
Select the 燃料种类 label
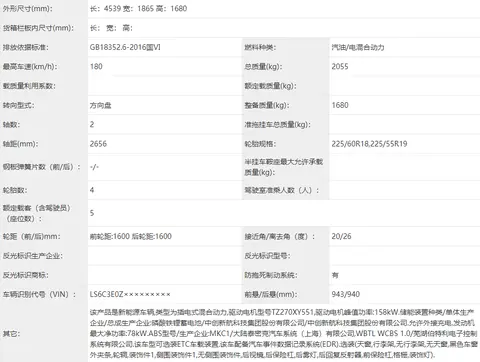260,47
